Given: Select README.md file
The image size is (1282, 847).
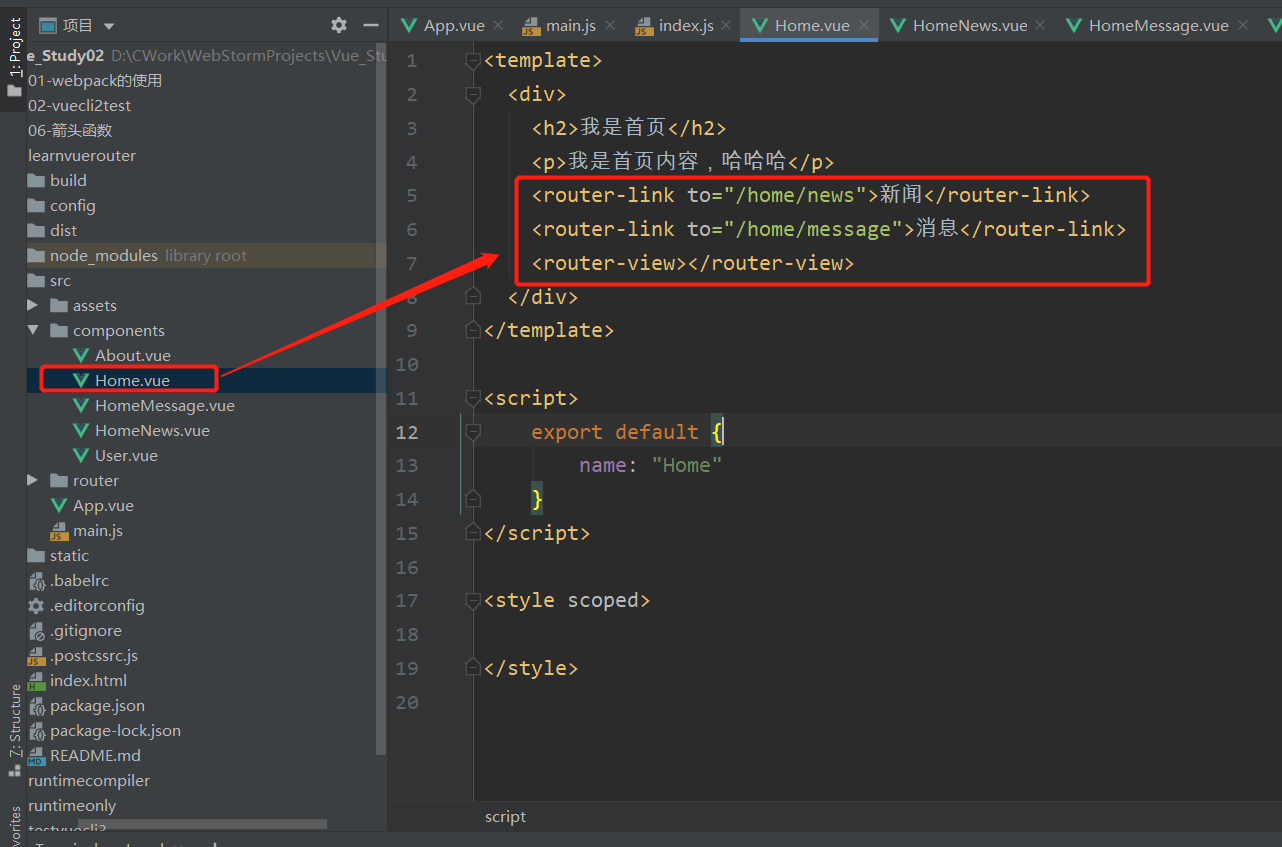Looking at the screenshot, I should coord(95,755).
